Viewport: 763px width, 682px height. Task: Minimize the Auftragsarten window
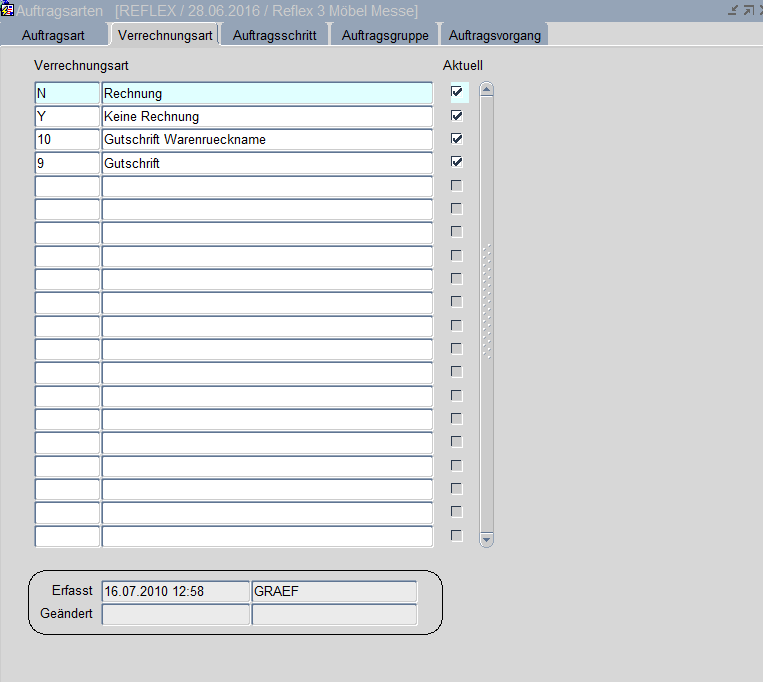click(732, 10)
